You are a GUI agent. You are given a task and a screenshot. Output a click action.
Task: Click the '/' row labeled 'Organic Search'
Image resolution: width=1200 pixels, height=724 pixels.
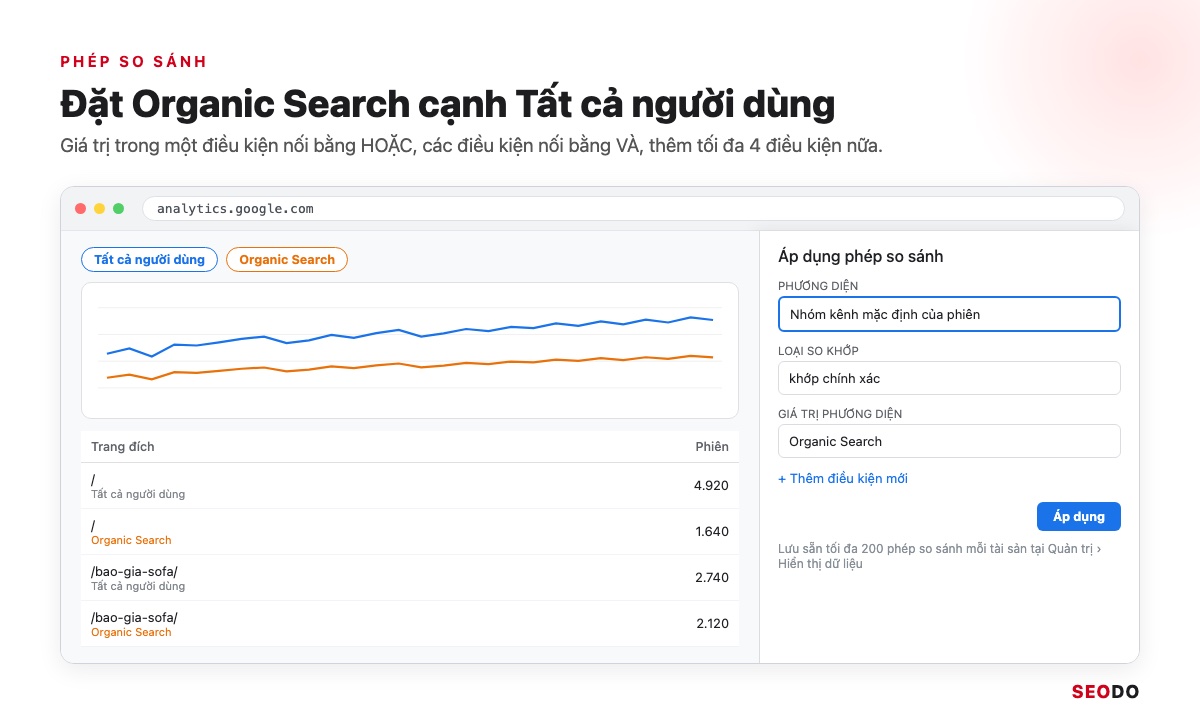click(410, 532)
